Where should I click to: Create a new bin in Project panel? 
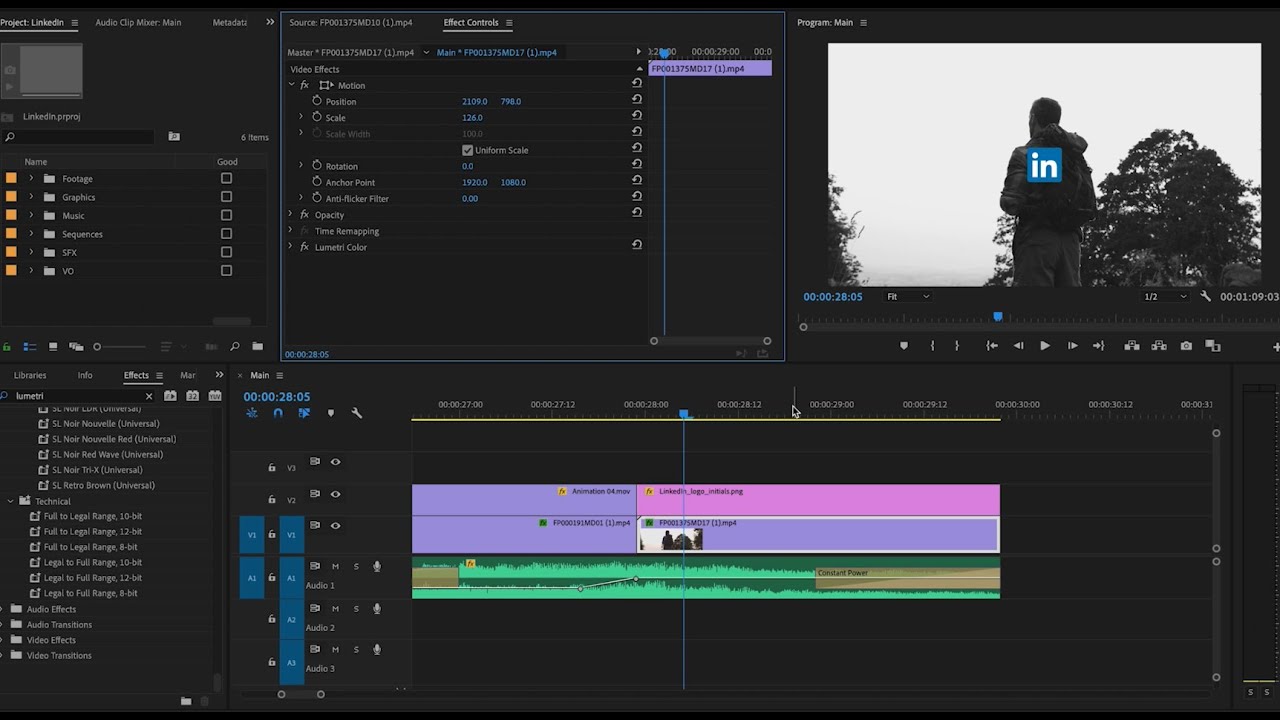point(257,347)
